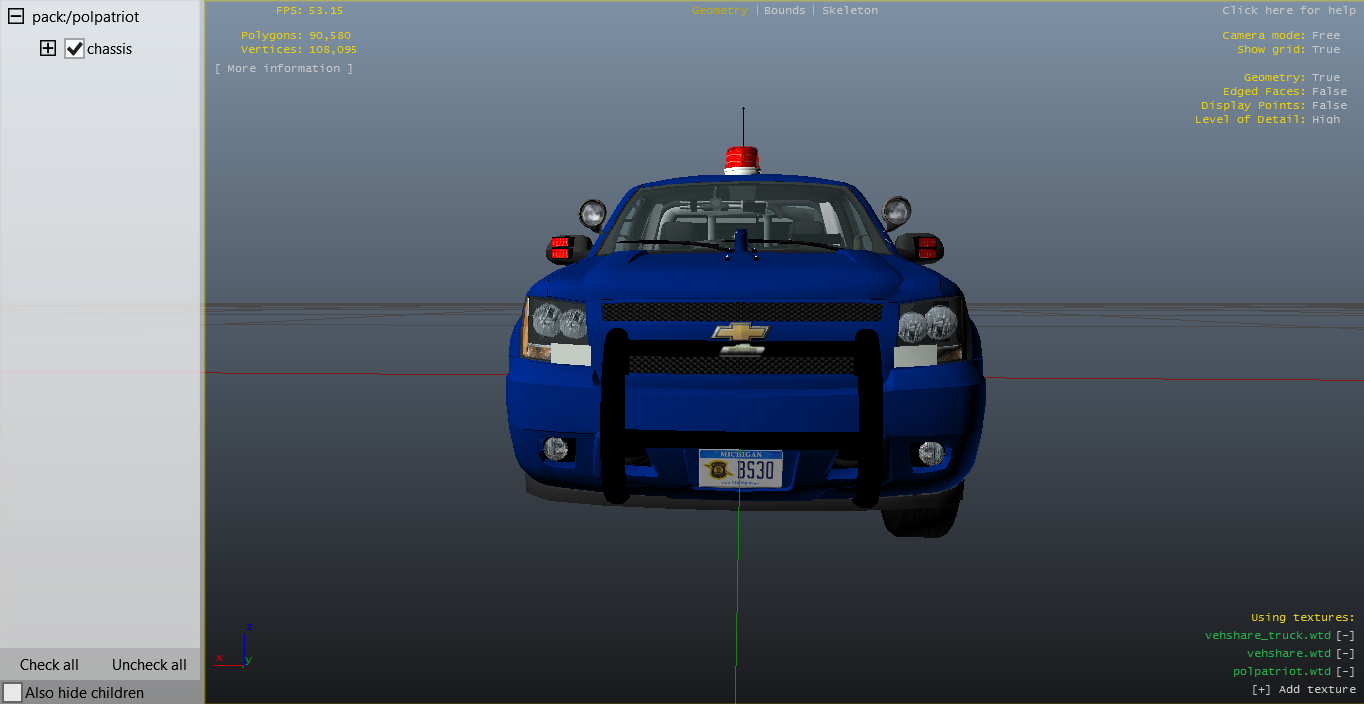1364x704 pixels.
Task: Remove the polpatriot.wtd texture with [-]
Action: (x=1345, y=671)
